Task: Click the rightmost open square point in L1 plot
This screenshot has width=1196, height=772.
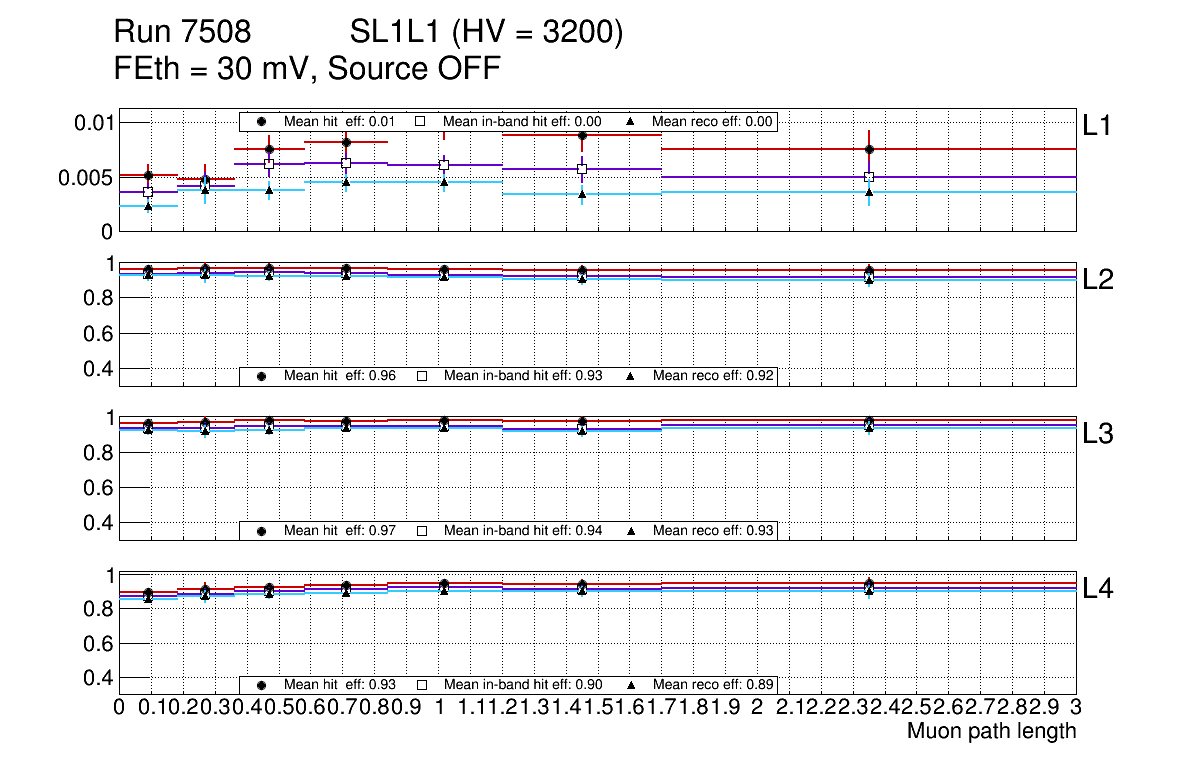Action: pos(869,177)
